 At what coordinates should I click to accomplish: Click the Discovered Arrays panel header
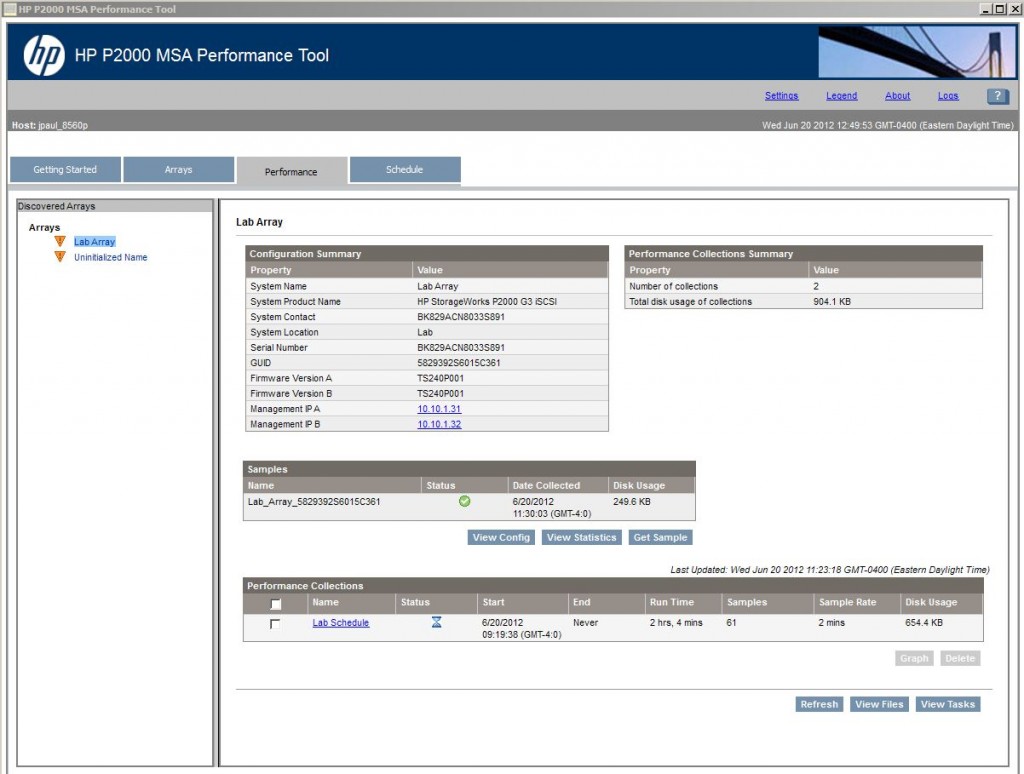[115, 206]
